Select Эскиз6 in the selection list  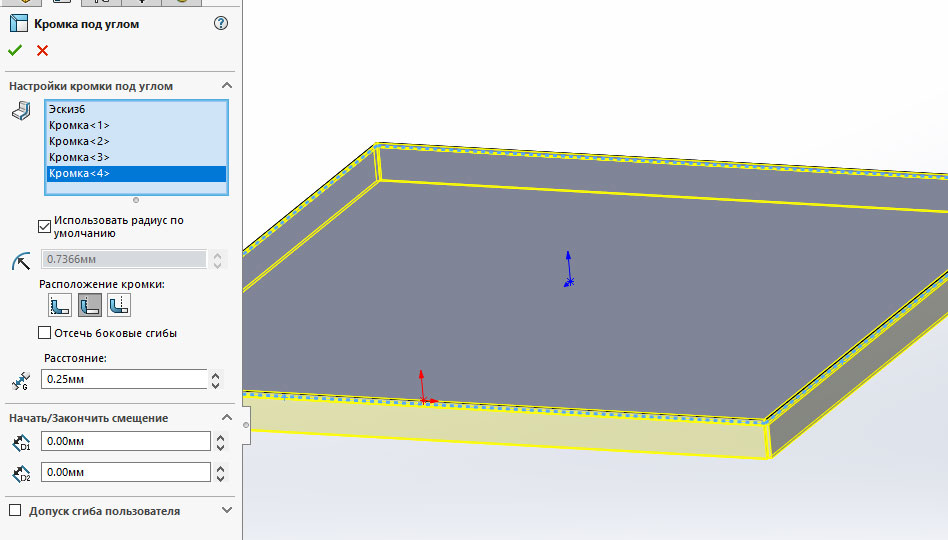coord(136,109)
